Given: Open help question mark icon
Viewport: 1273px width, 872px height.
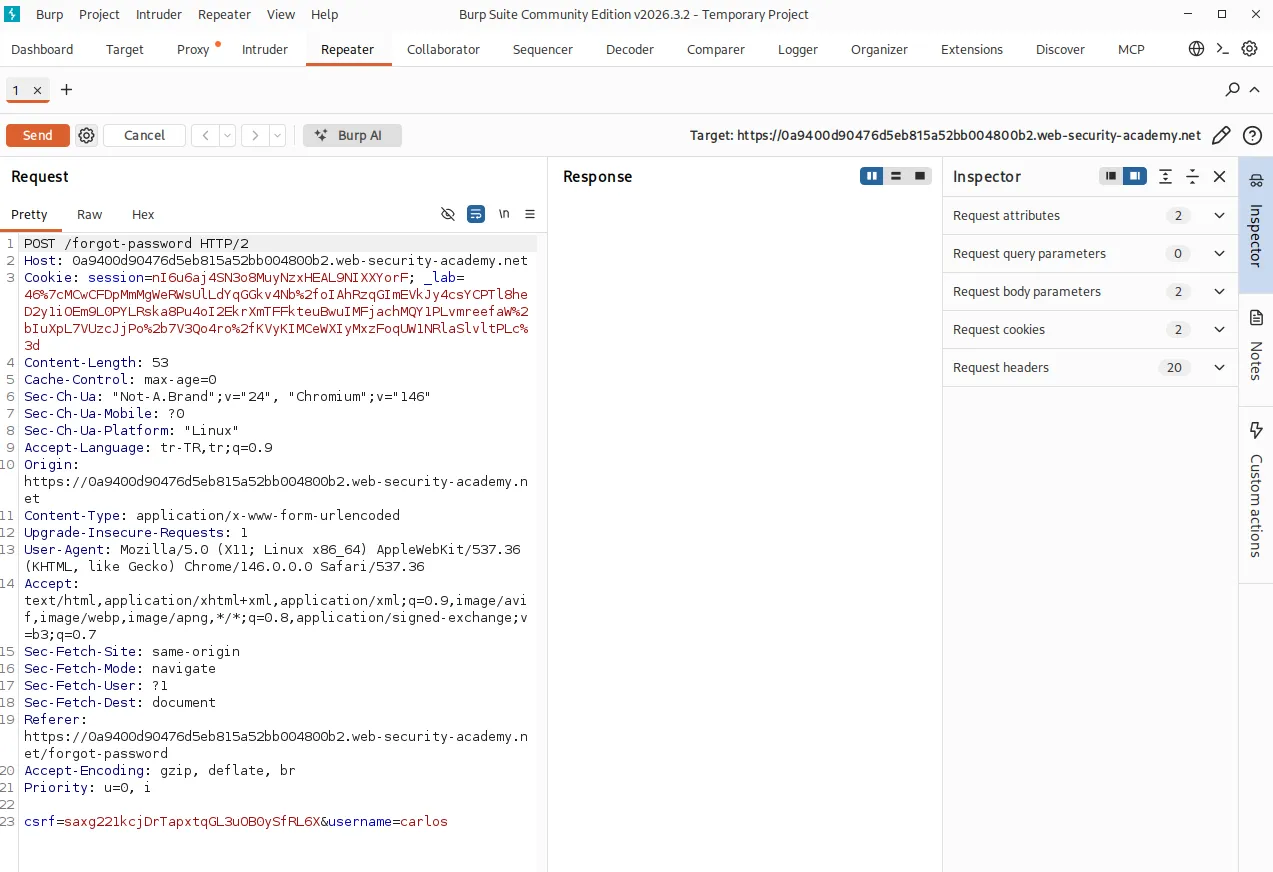Looking at the screenshot, I should 1252,135.
